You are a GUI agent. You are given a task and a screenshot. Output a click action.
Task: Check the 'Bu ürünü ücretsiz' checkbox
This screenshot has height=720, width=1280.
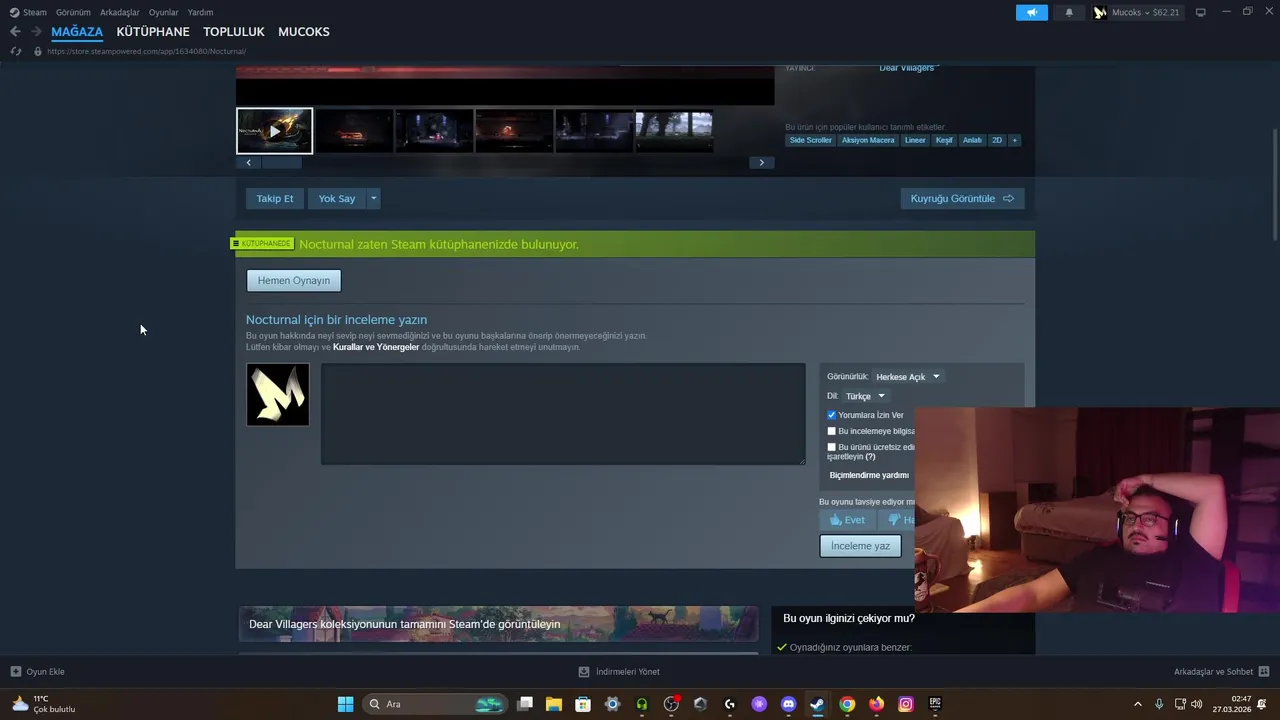click(x=831, y=447)
